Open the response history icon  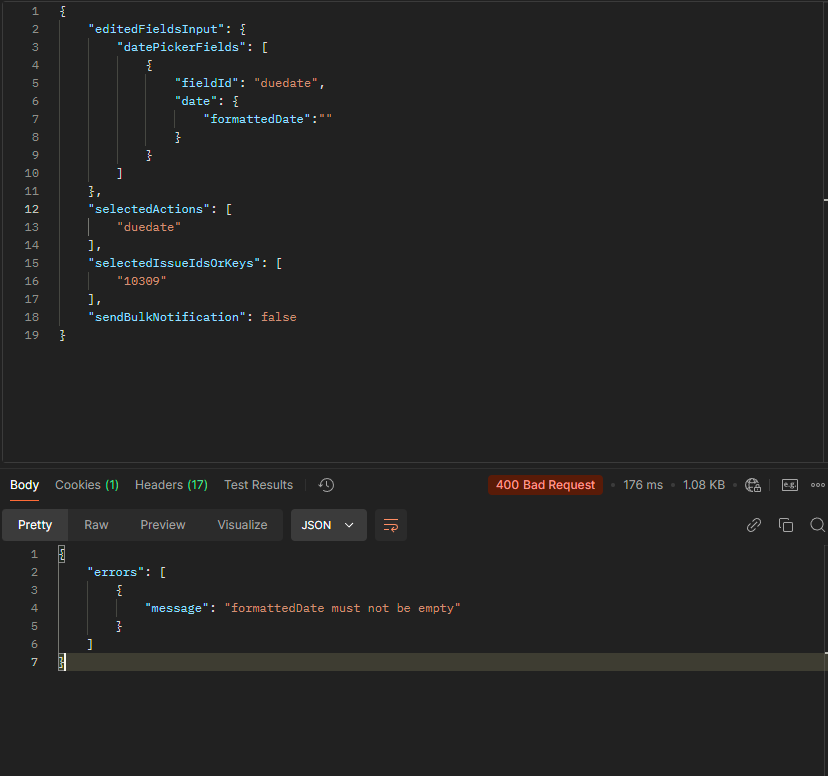click(326, 485)
